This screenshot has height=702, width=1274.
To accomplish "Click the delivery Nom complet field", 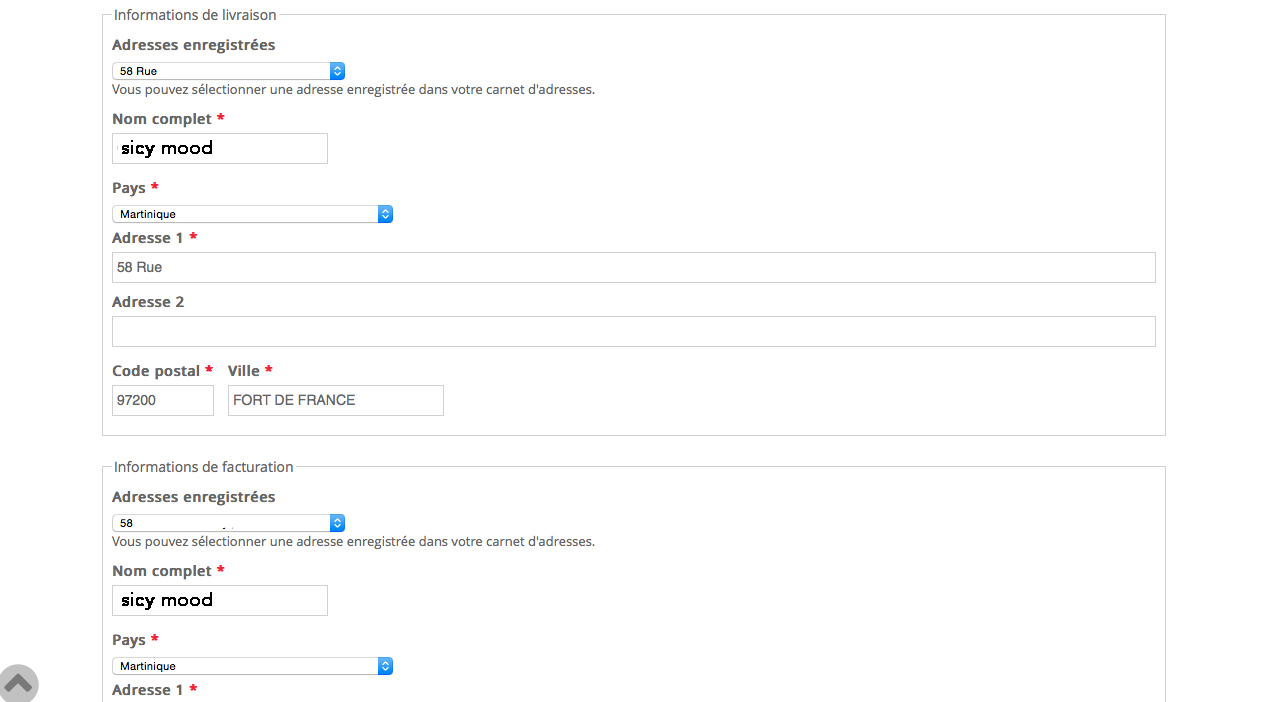I will click(220, 149).
